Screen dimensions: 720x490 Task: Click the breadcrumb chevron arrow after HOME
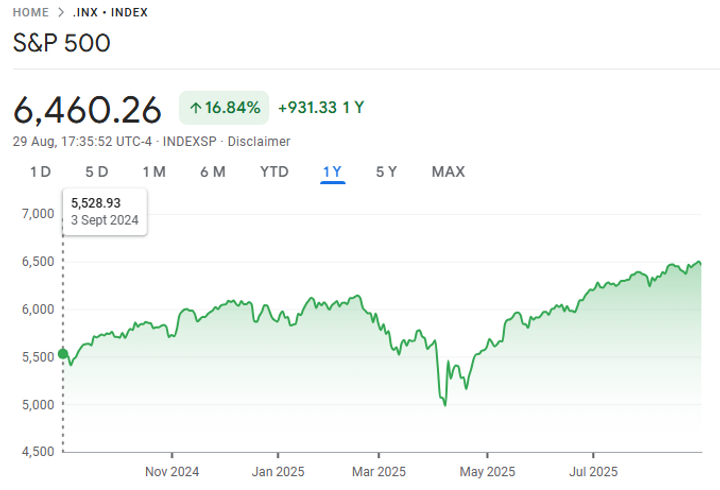61,12
